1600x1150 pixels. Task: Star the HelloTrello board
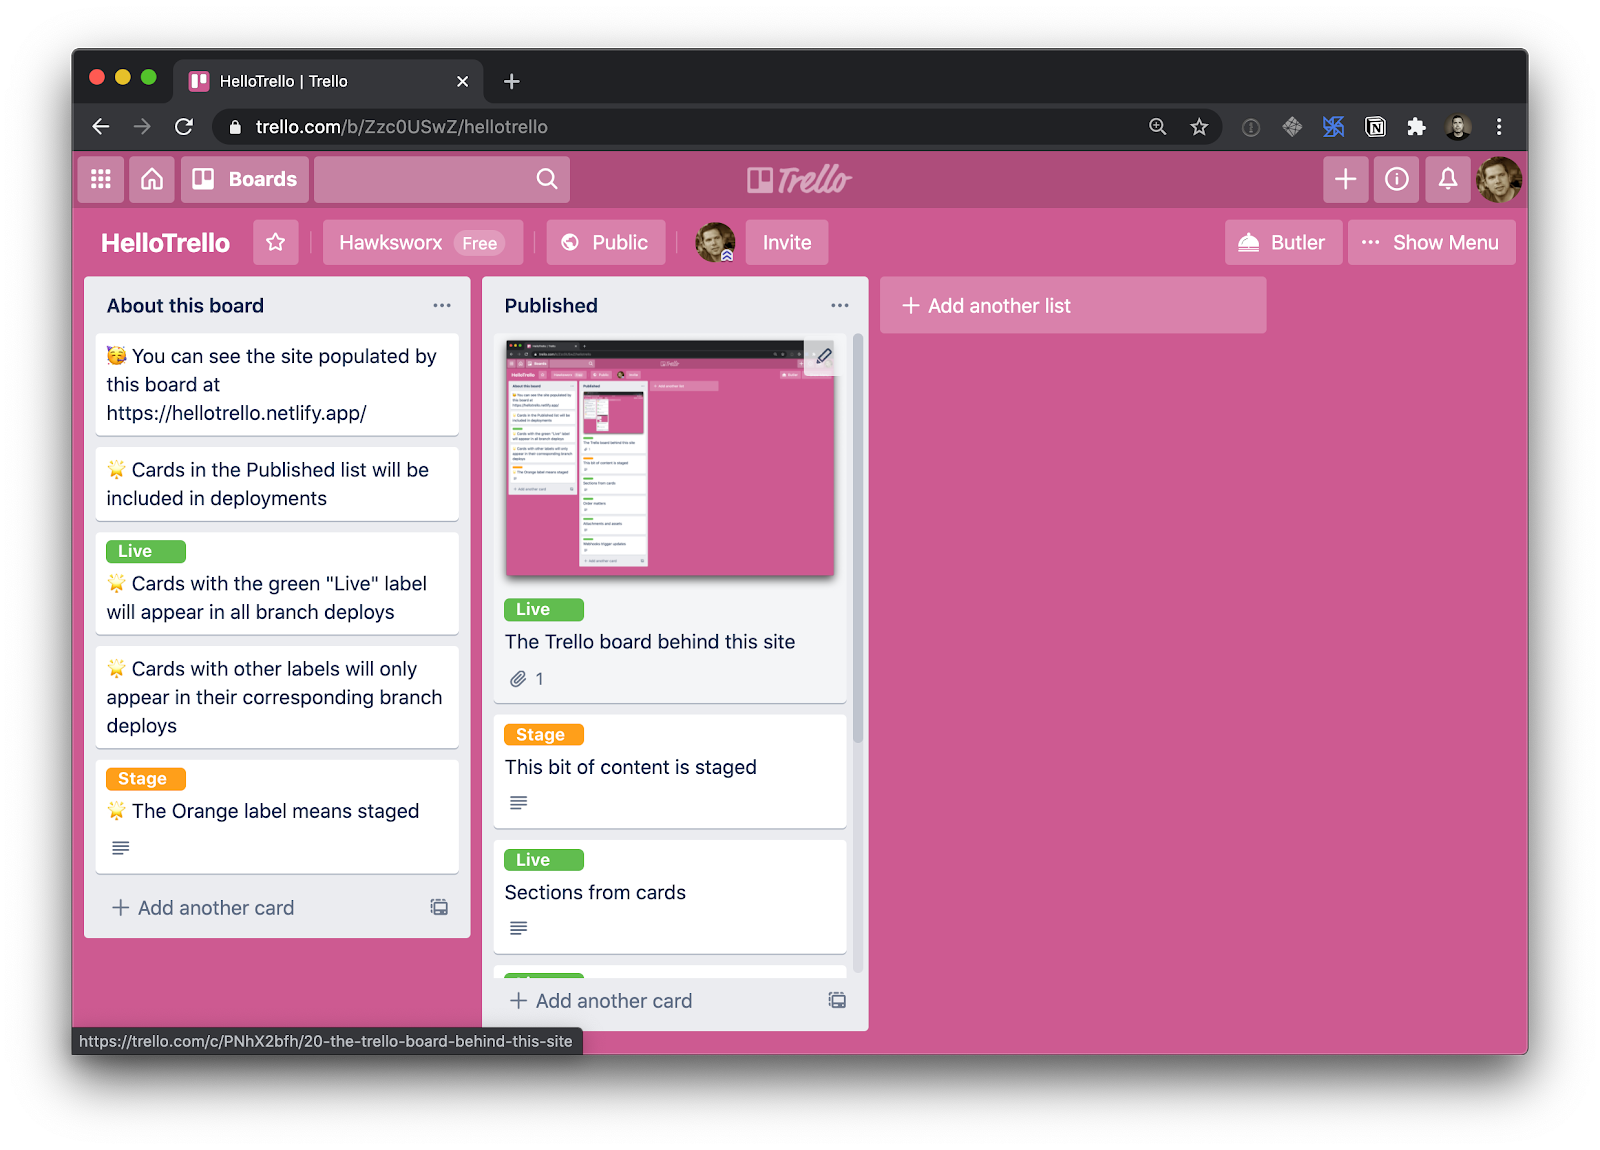[x=276, y=242]
